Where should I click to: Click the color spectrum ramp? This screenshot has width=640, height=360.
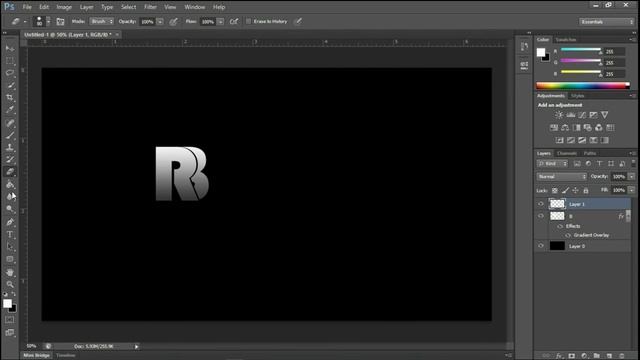[x=583, y=86]
